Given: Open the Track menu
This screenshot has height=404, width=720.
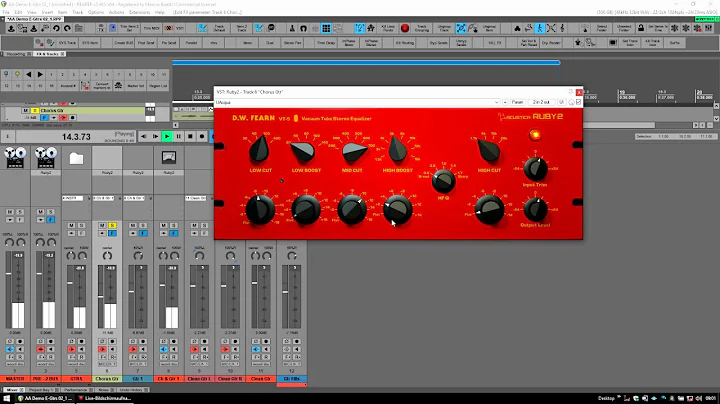Looking at the screenshot, I should tap(77, 12).
